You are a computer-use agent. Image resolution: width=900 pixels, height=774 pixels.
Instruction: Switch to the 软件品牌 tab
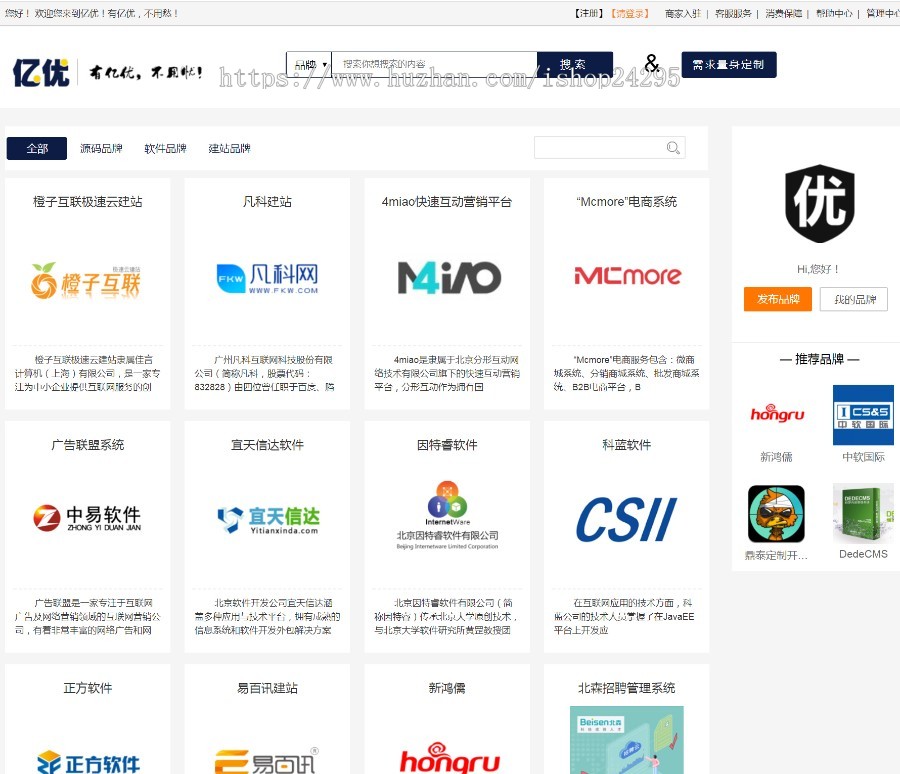pyautogui.click(x=165, y=147)
